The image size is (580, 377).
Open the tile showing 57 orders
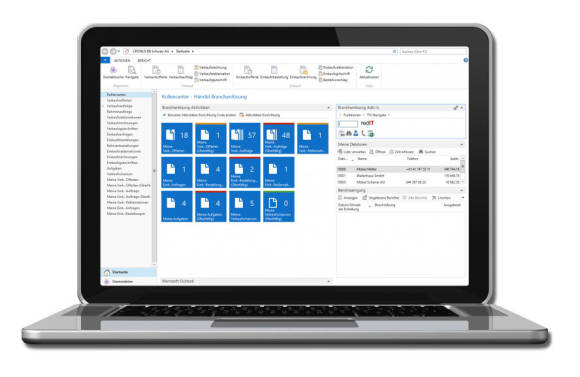pos(245,138)
